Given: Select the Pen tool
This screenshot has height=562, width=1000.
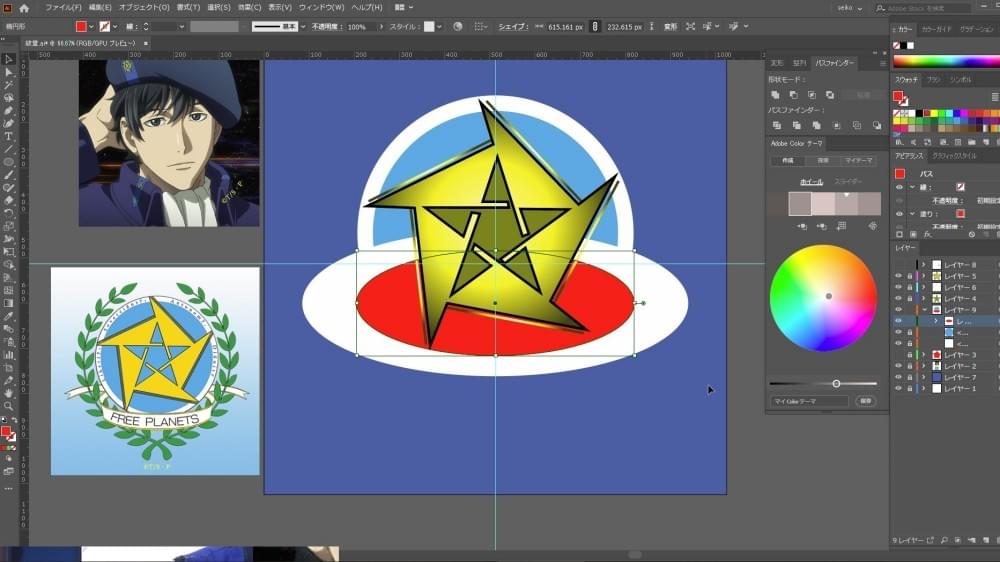Looking at the screenshot, I should pyautogui.click(x=8, y=110).
